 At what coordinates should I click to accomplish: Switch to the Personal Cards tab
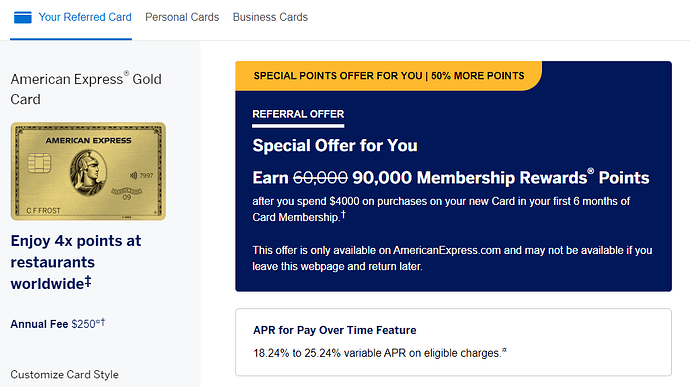pos(182,17)
